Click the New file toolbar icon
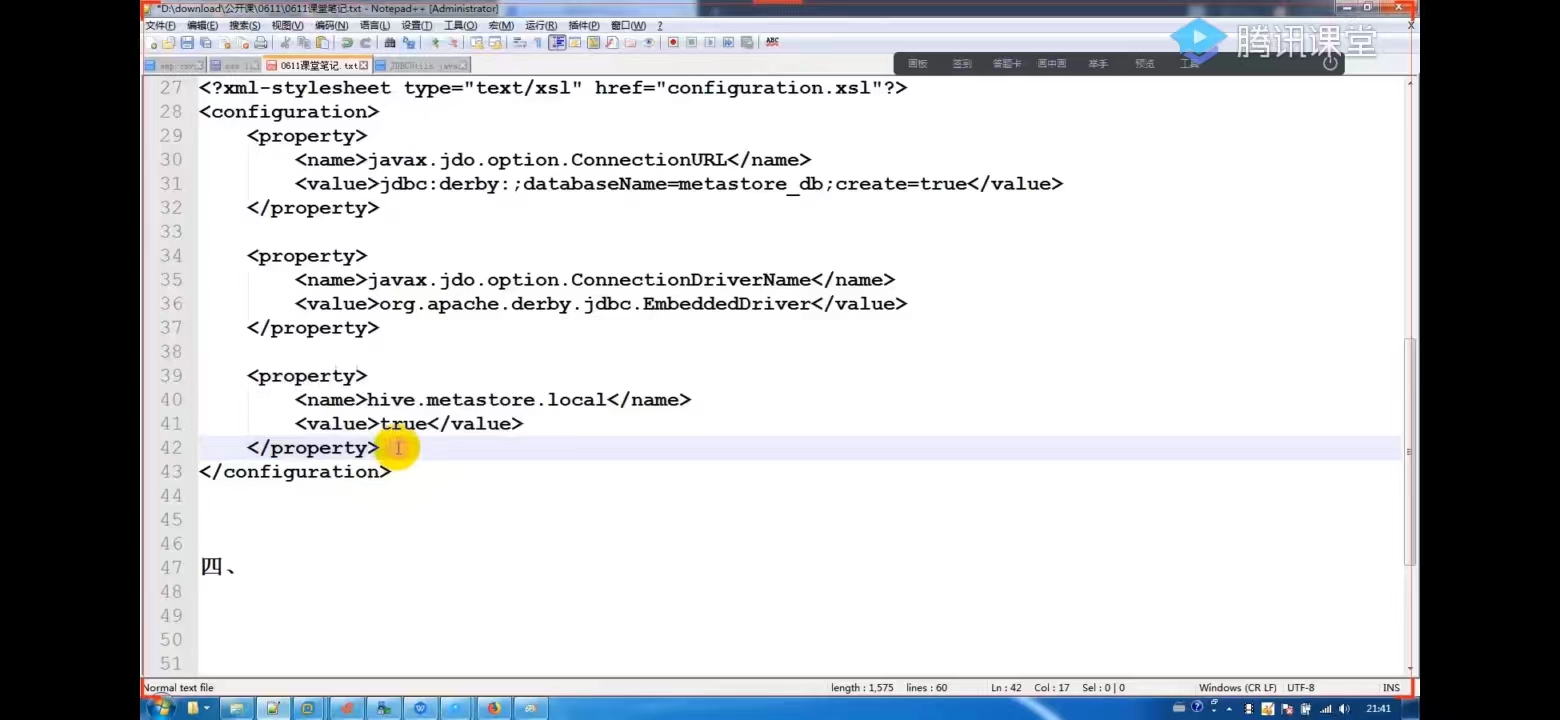Screen dimensions: 1560x720 pos(153,43)
